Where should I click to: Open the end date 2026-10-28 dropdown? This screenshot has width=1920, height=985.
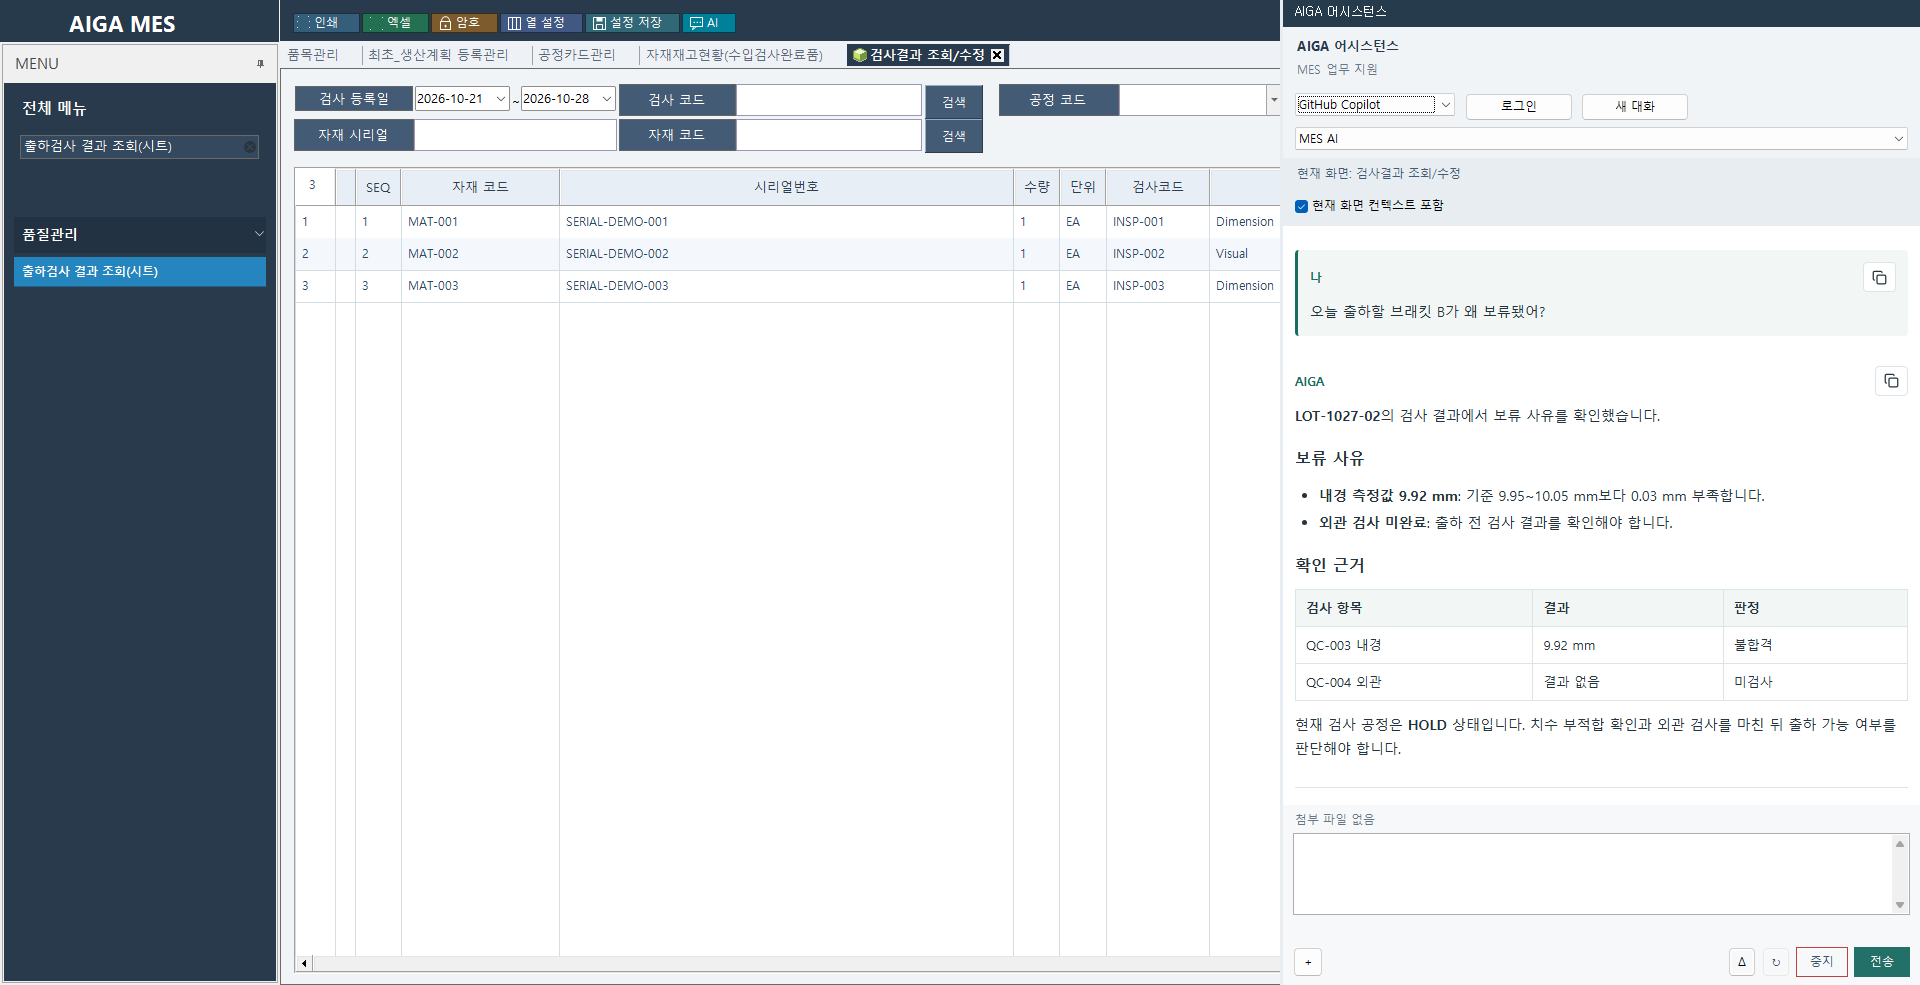pyautogui.click(x=607, y=99)
